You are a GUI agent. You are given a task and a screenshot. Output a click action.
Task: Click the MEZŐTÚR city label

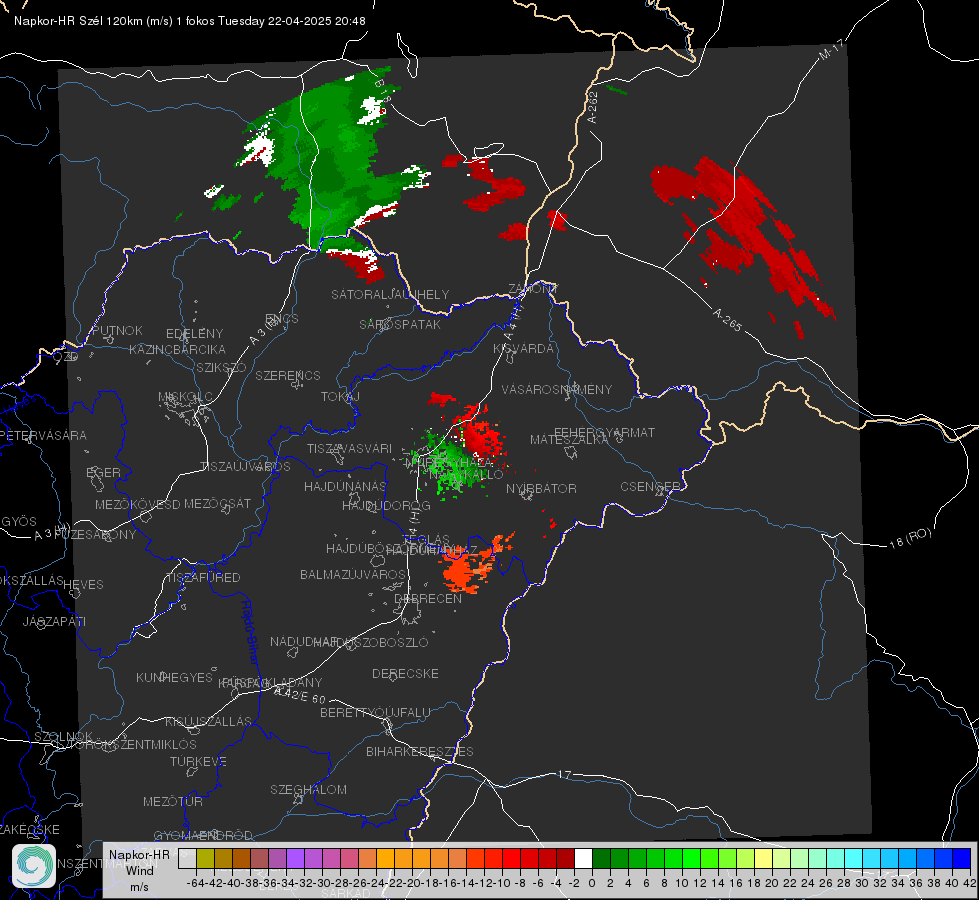(x=173, y=801)
